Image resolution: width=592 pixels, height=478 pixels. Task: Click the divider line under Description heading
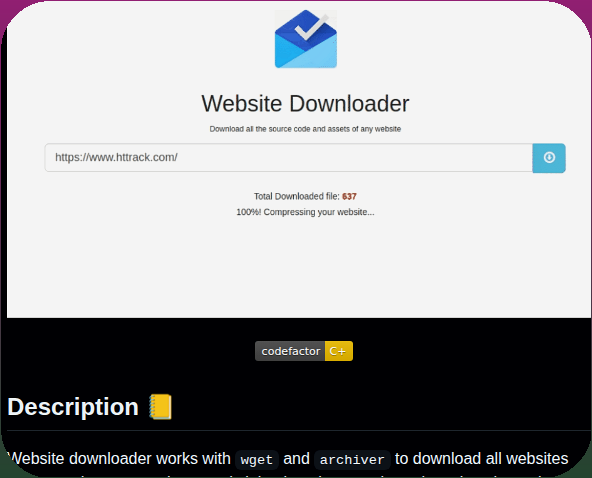[x=299, y=430]
